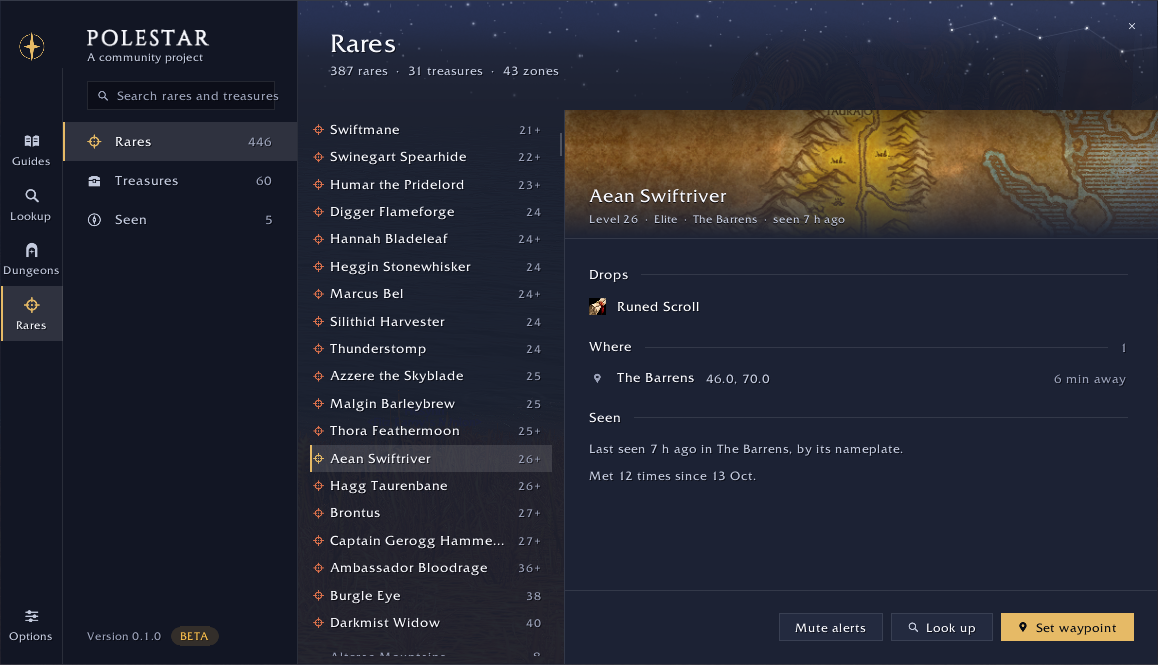This screenshot has height=665, width=1158.
Task: Select the Seen category tab
Action: (x=180, y=219)
